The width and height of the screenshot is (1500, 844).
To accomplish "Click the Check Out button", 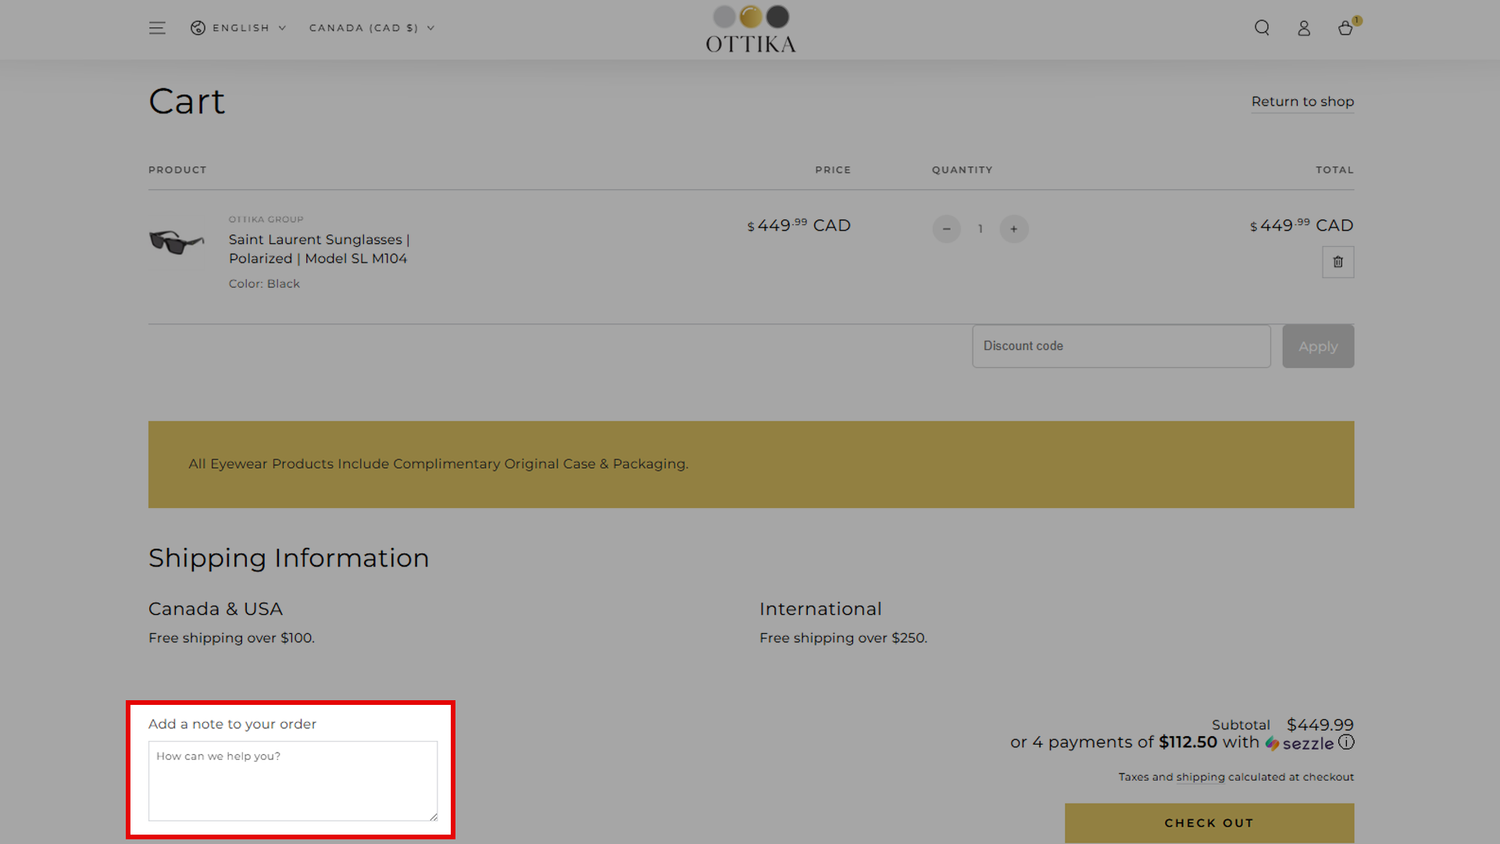I will click(1208, 823).
